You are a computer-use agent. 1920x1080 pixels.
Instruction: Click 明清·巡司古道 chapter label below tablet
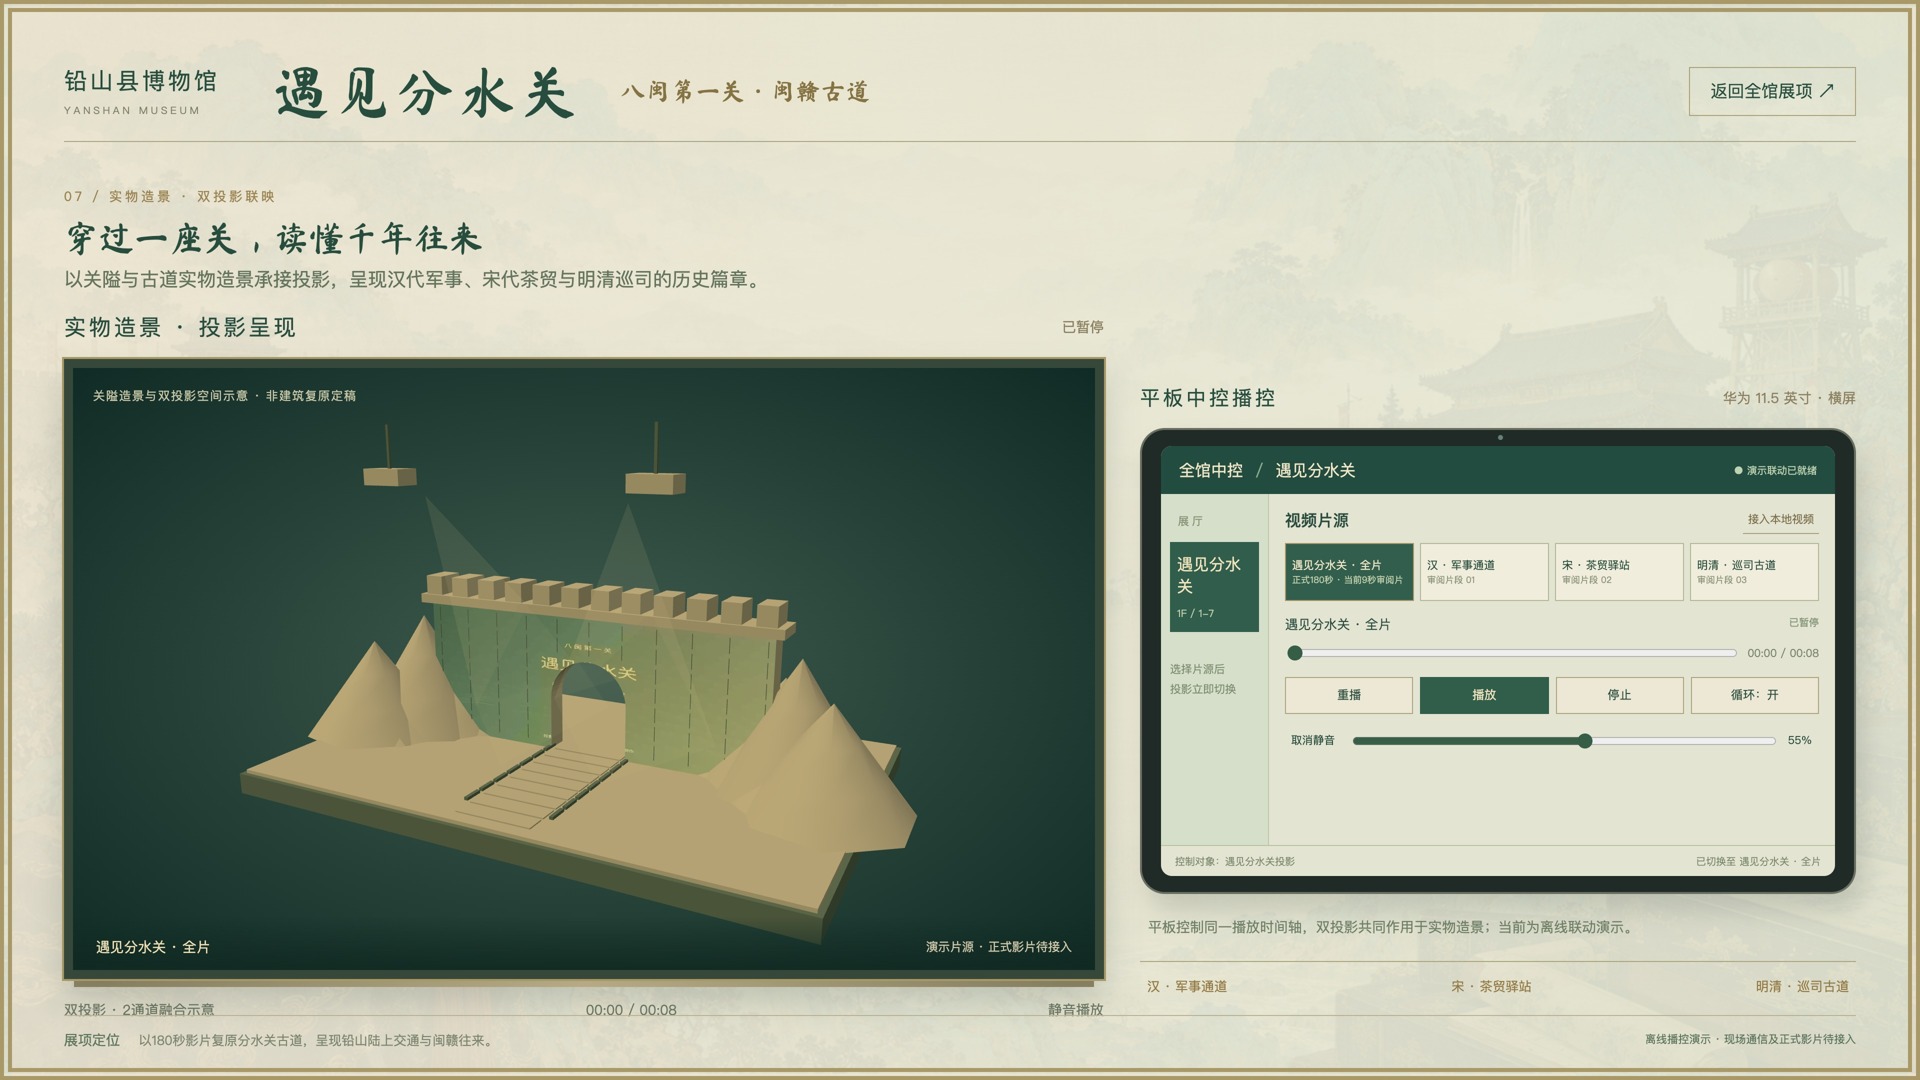coord(1802,986)
